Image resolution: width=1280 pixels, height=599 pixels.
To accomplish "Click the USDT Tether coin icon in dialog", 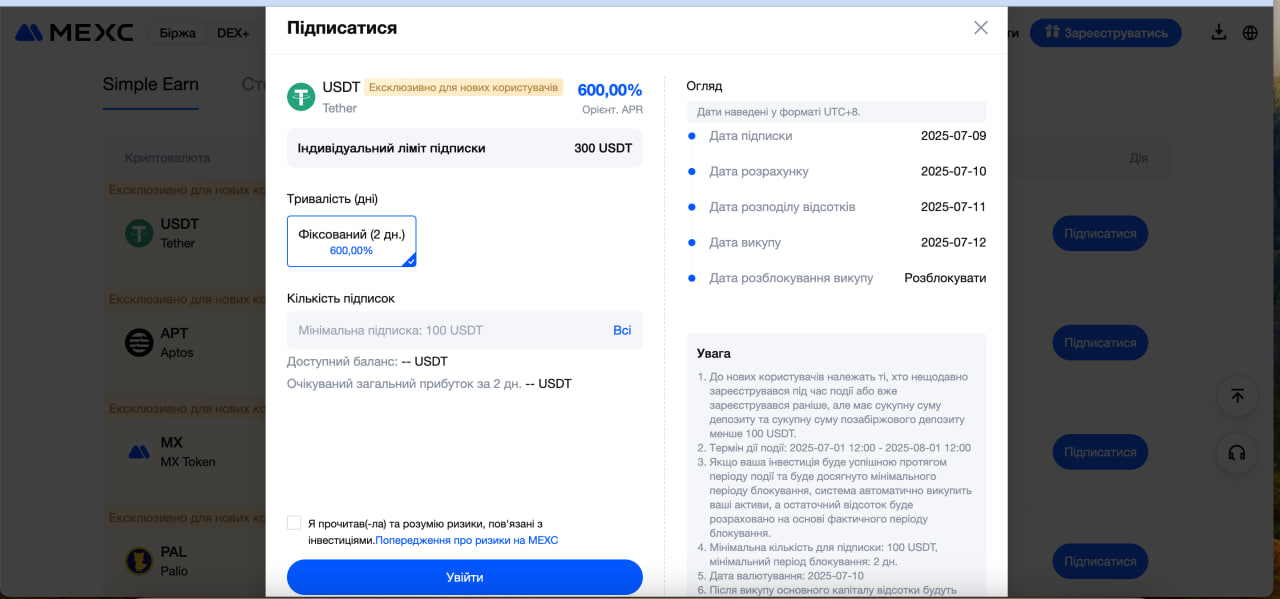I will pos(301,97).
